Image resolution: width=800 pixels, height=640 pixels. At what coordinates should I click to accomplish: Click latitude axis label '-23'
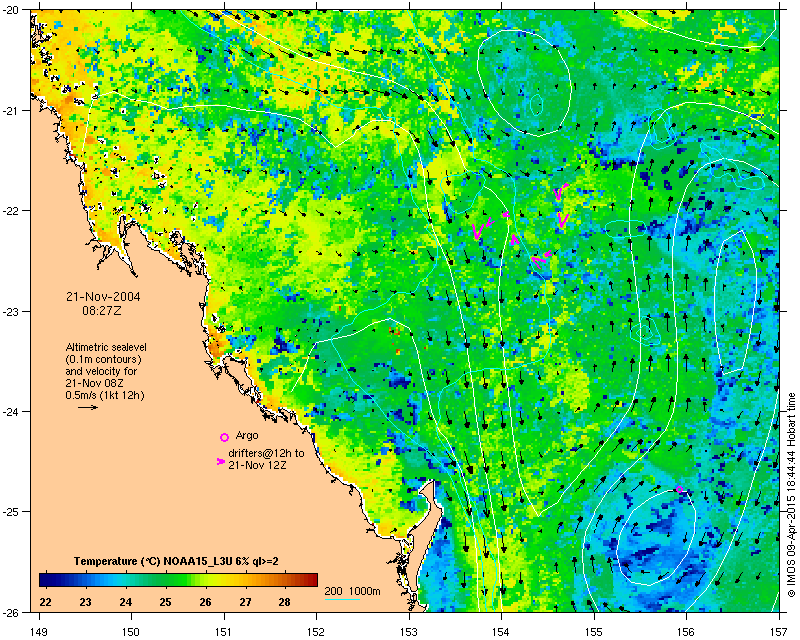pos(12,311)
